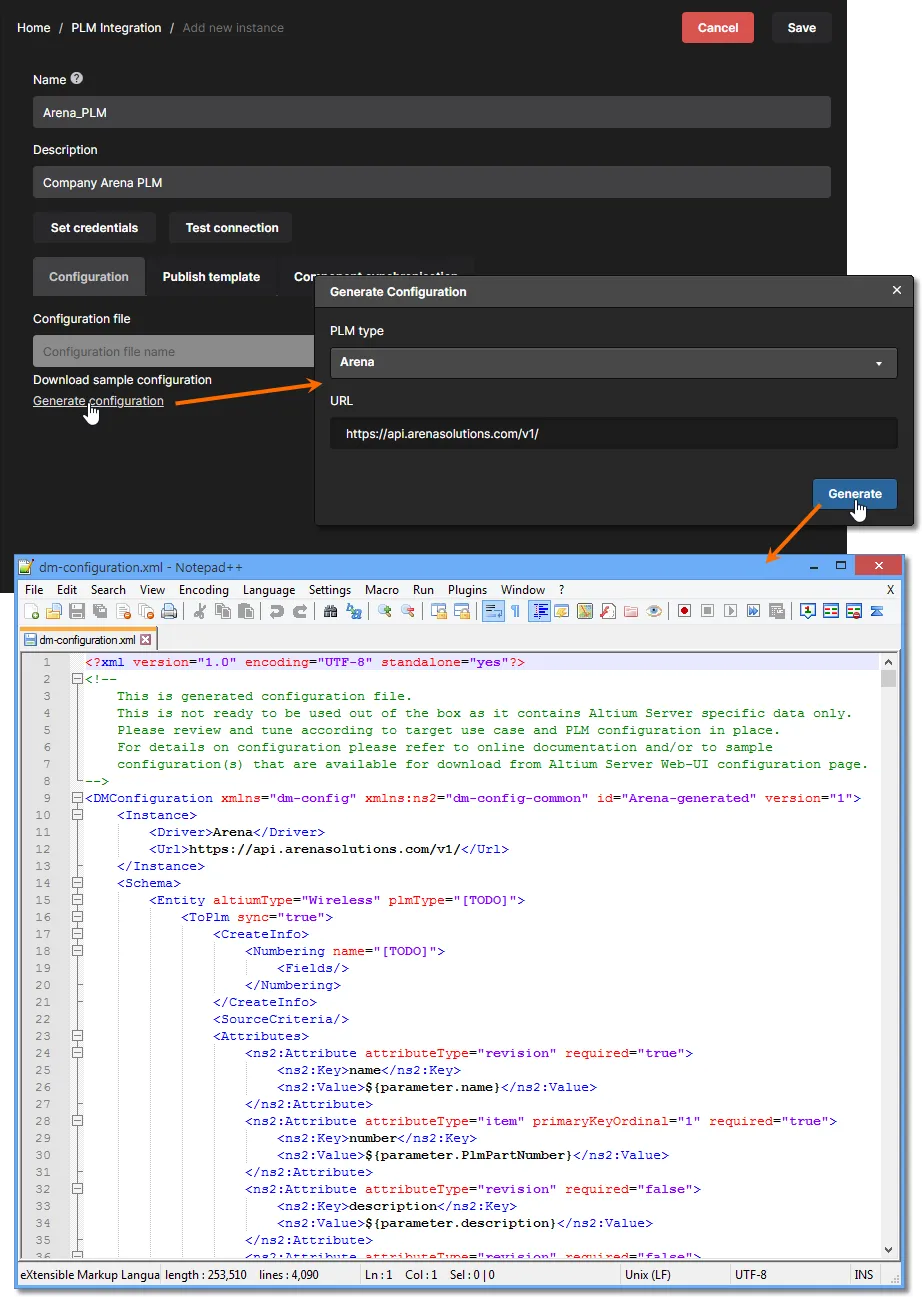Click the Test connection button

232,228
